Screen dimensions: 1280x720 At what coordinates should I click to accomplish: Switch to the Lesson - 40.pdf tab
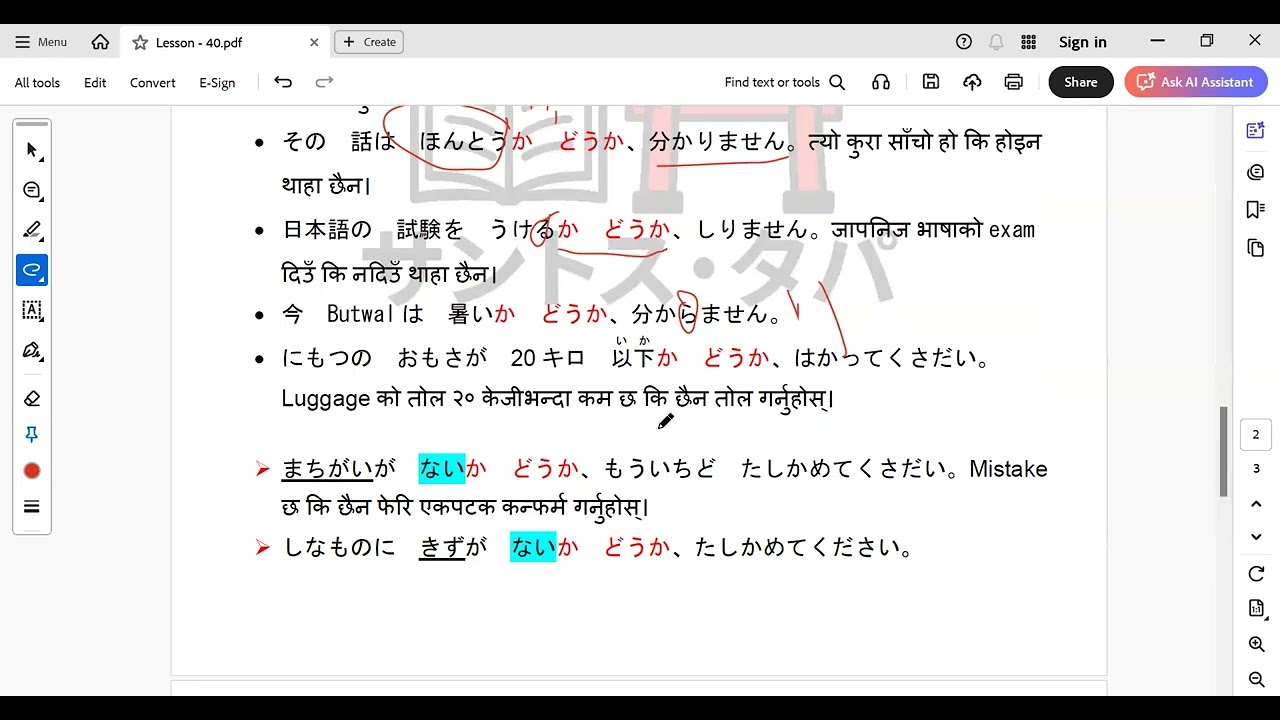point(225,42)
